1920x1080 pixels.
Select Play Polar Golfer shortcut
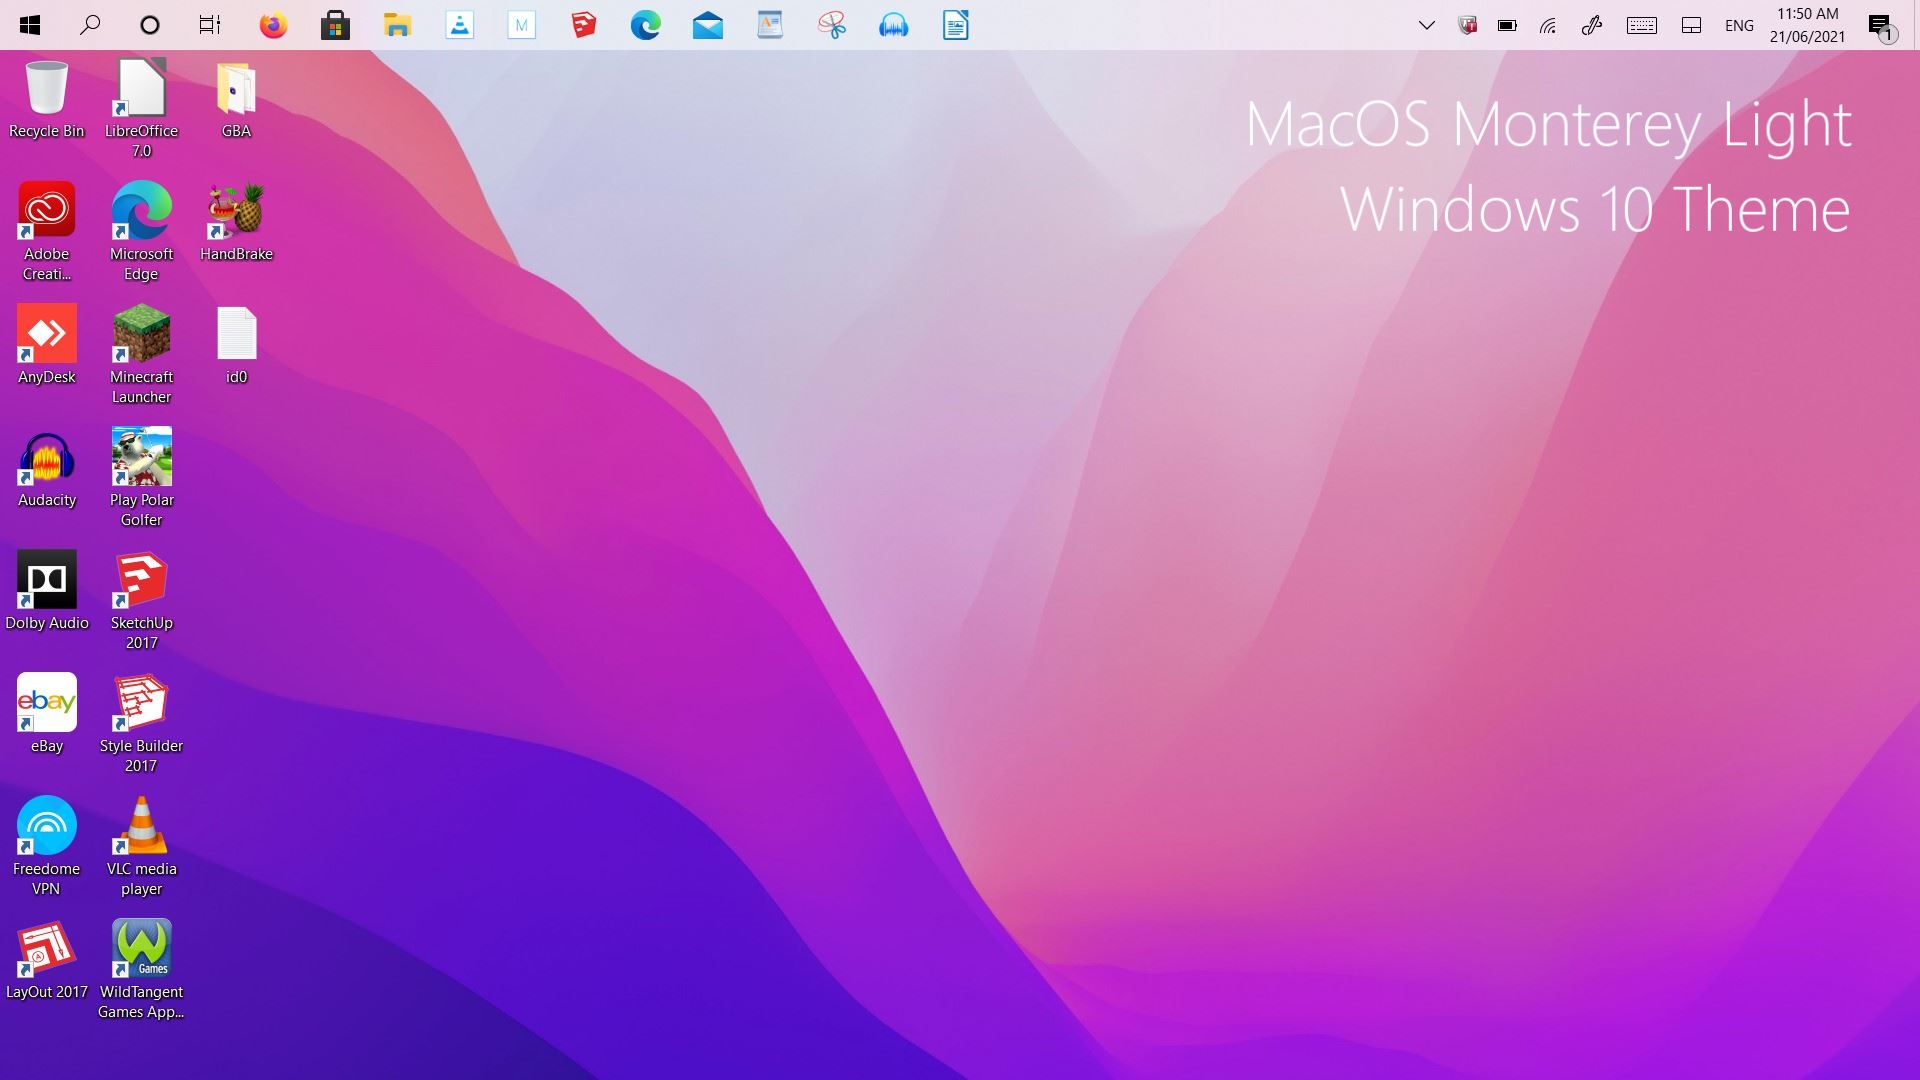click(x=141, y=478)
